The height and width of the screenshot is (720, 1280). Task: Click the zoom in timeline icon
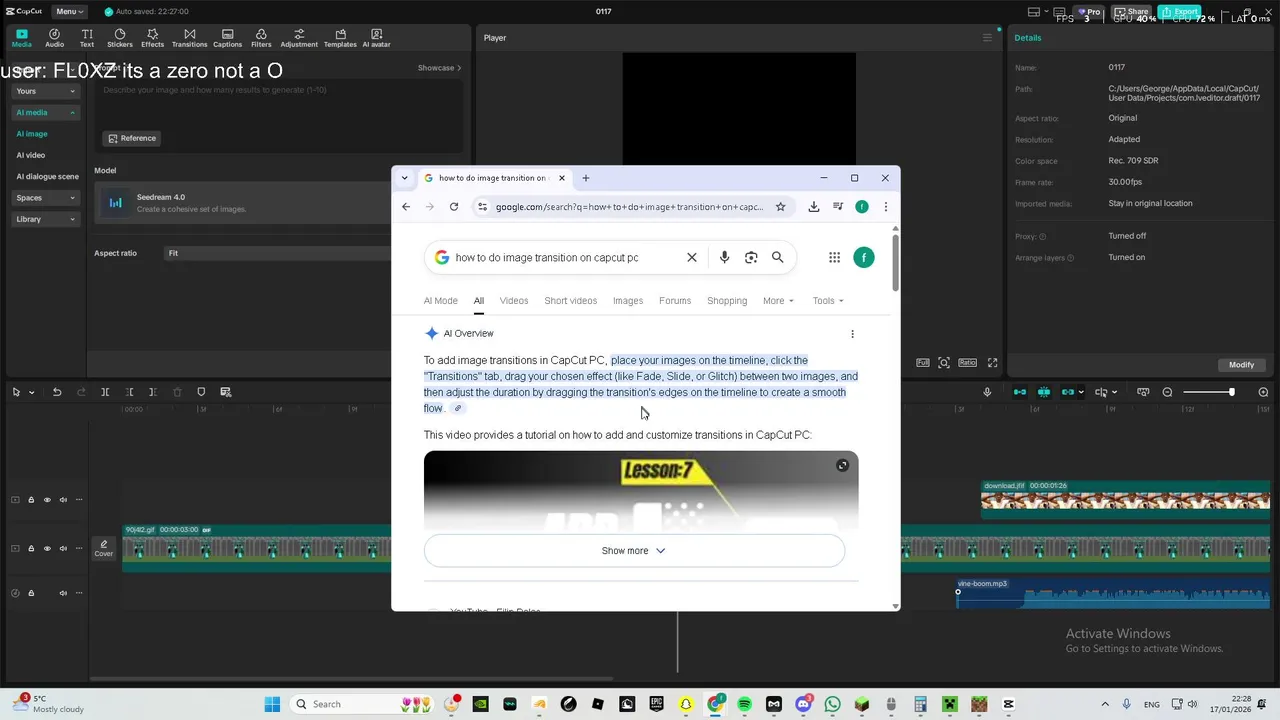[x=1263, y=392]
